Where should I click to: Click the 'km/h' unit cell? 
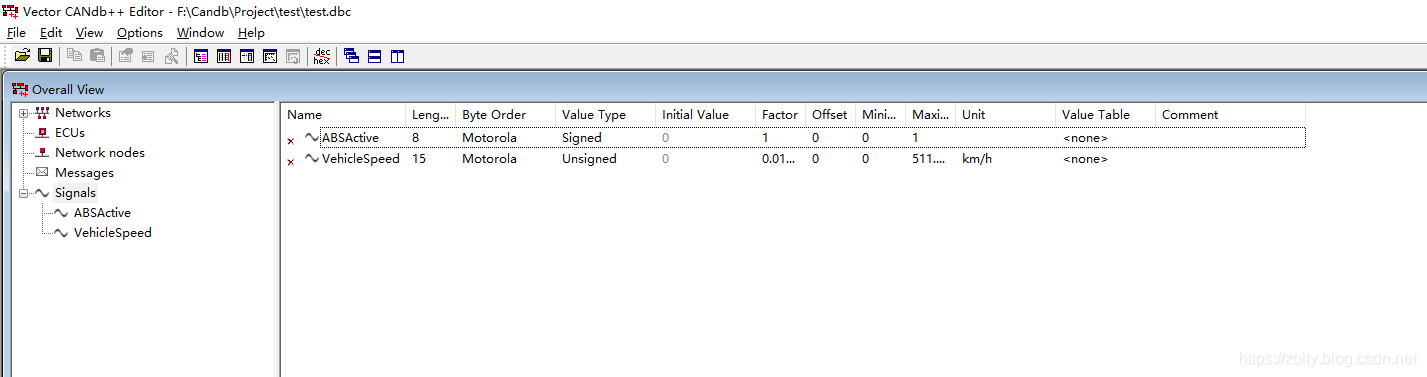[x=977, y=158]
